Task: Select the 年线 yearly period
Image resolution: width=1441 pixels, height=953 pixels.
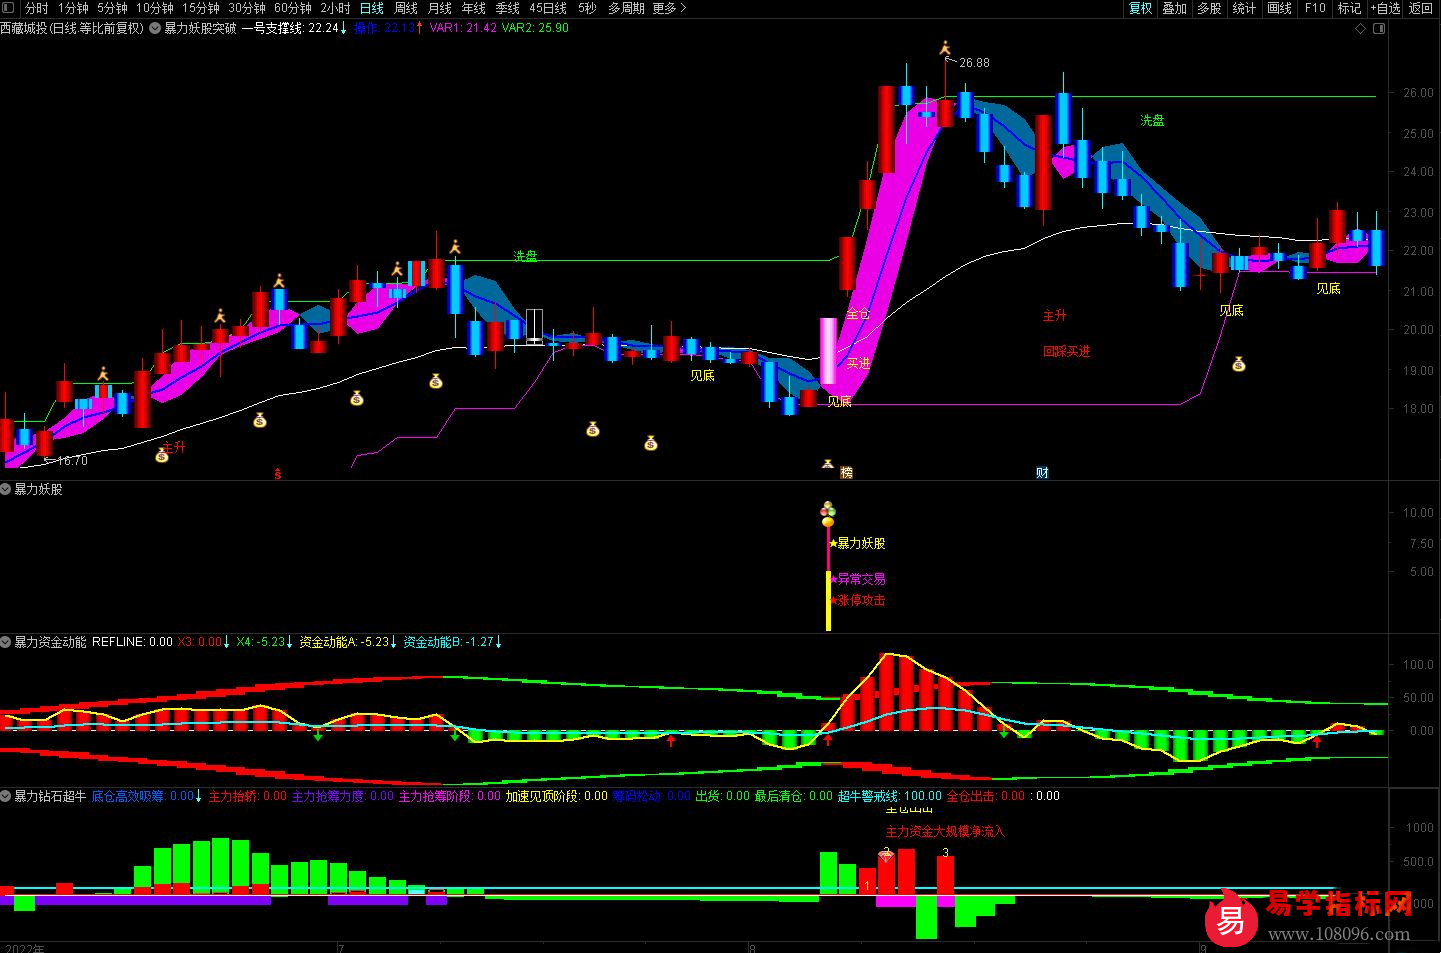Action: [x=474, y=8]
